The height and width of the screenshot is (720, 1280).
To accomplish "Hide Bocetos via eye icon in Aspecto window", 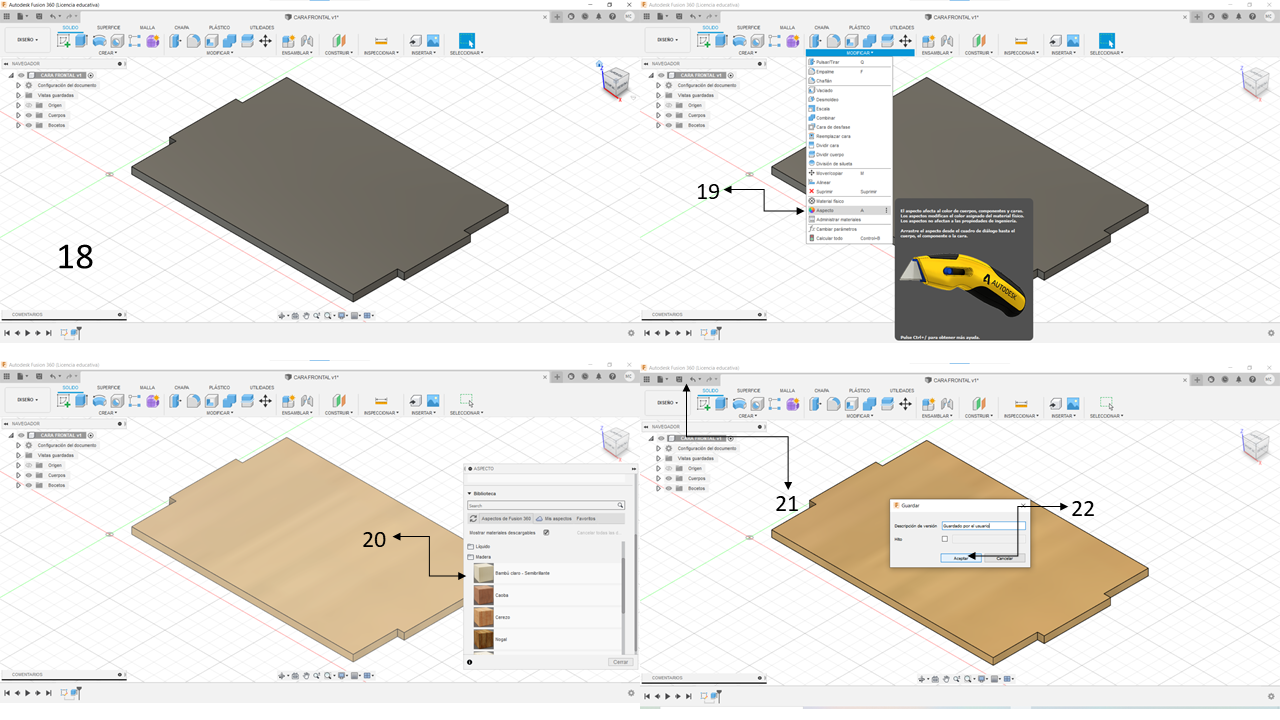I will point(28,485).
